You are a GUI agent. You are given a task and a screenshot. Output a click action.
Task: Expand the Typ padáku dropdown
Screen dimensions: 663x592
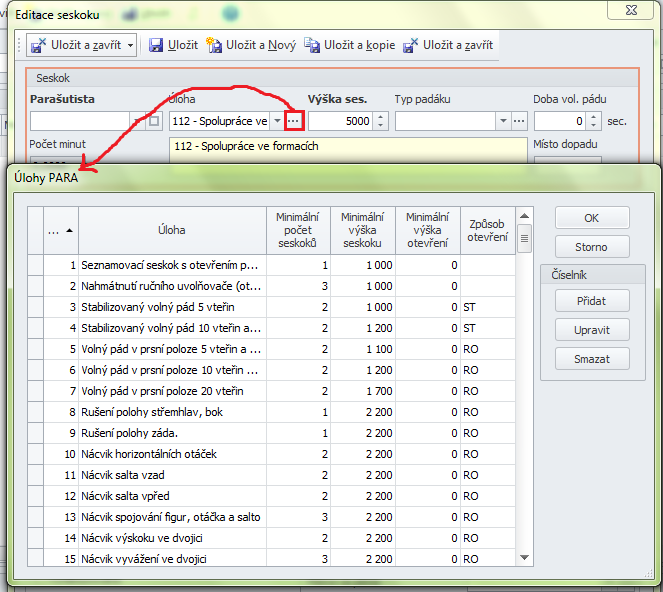(503, 121)
